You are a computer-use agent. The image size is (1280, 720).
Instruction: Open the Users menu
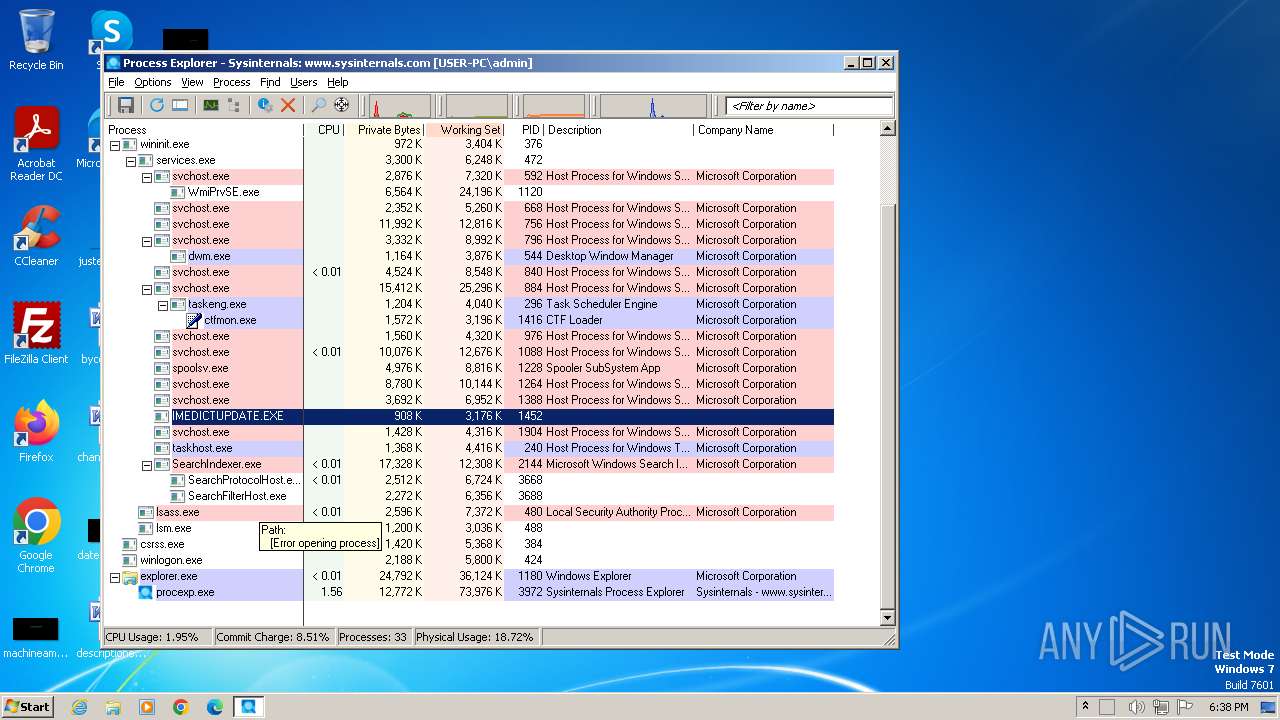(303, 82)
